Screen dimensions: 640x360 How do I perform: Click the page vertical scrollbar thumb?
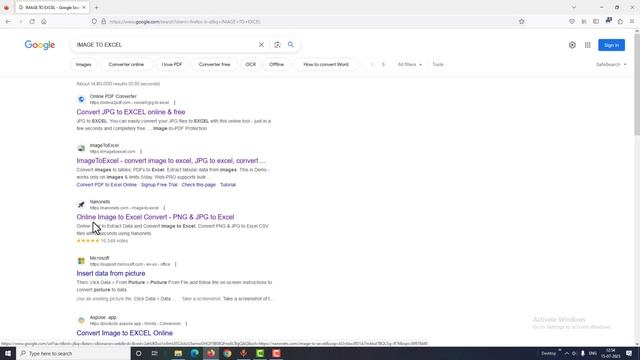coord(637,84)
